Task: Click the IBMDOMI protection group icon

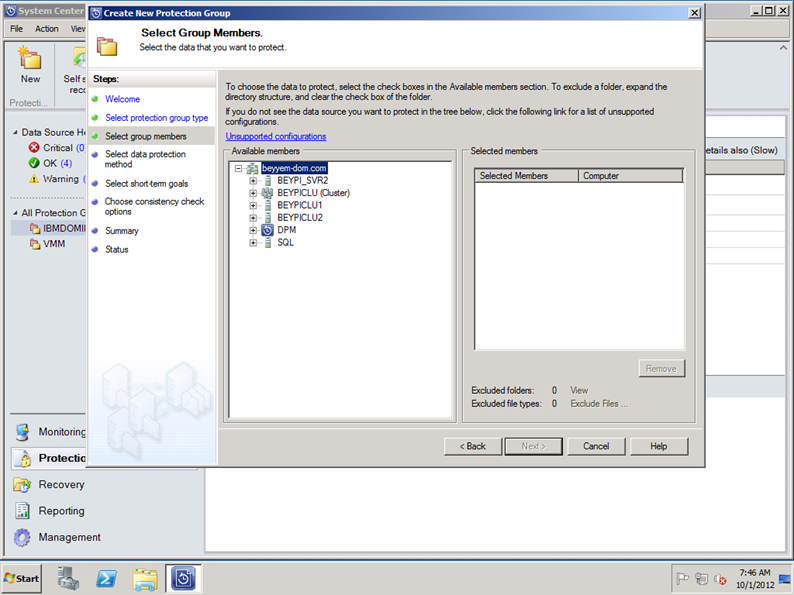Action: pyautogui.click(x=35, y=228)
